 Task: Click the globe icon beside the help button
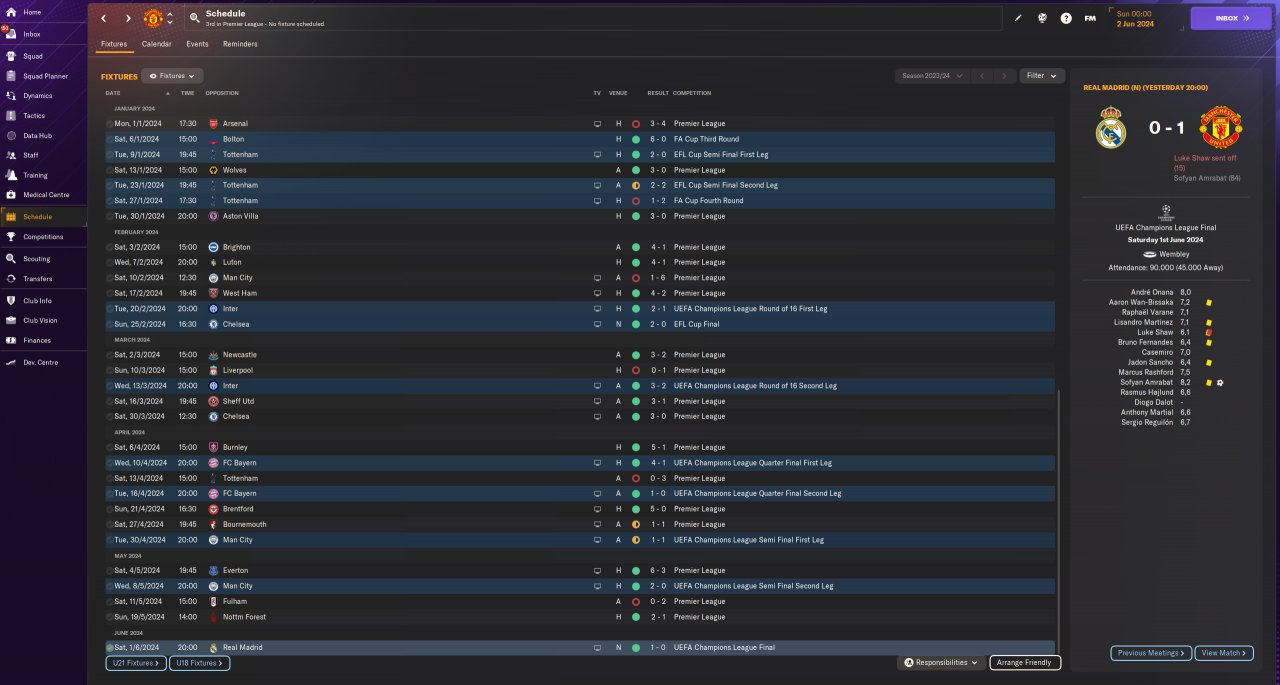pyautogui.click(x=1042, y=18)
